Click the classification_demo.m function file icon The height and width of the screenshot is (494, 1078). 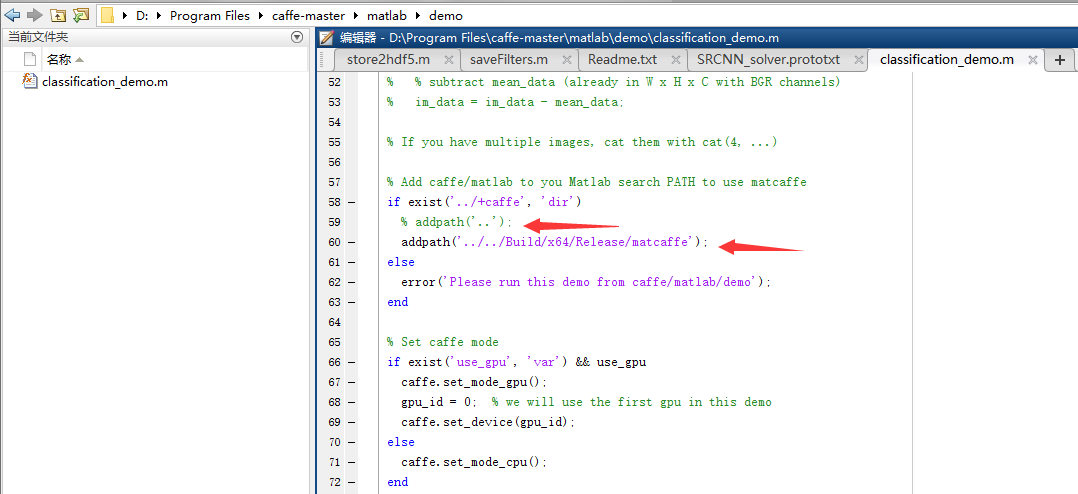coord(30,81)
